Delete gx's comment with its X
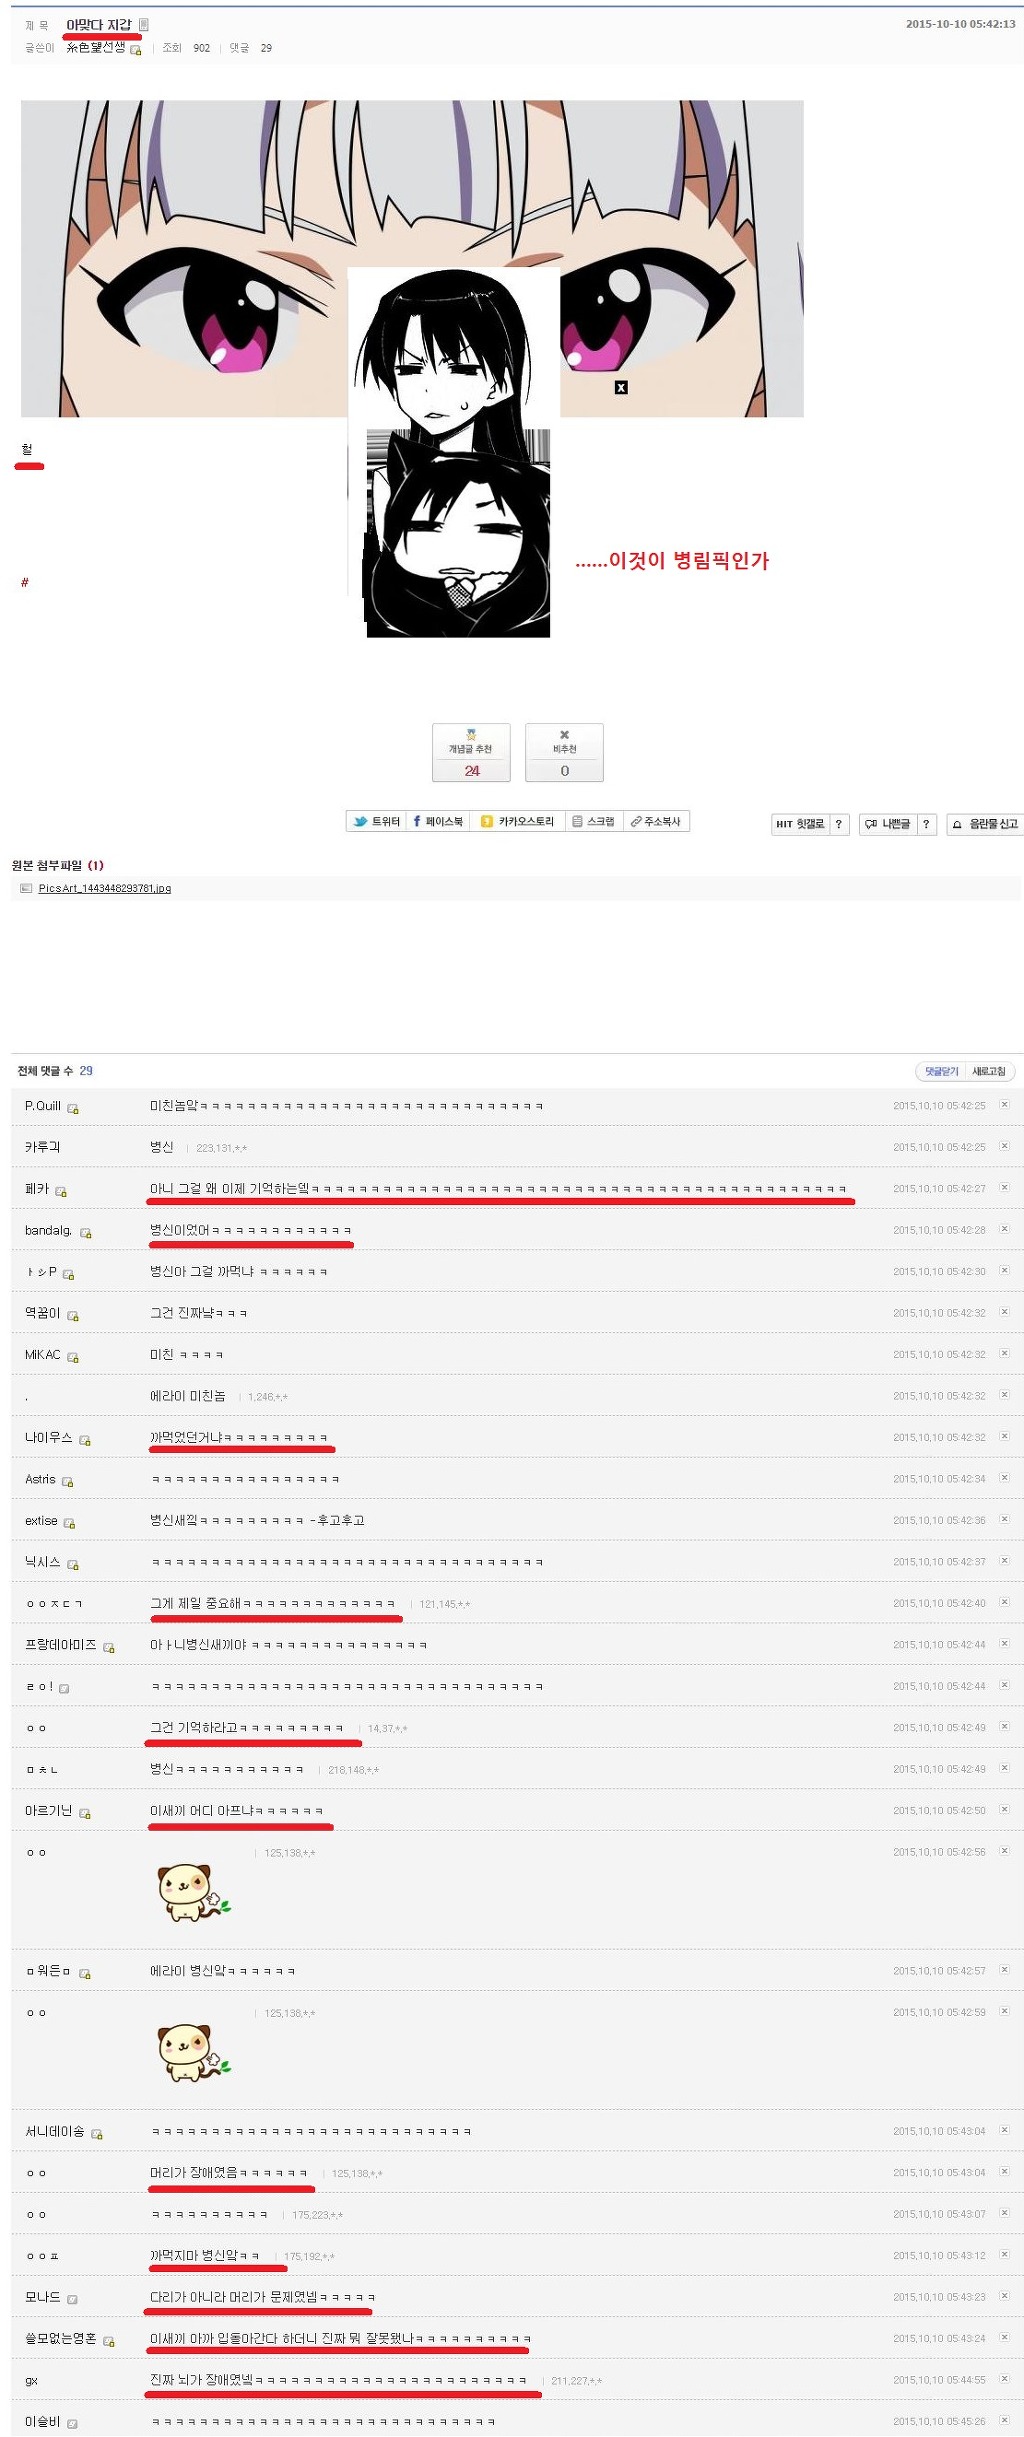This screenshot has width=1024, height=2437. pyautogui.click(x=1004, y=2378)
